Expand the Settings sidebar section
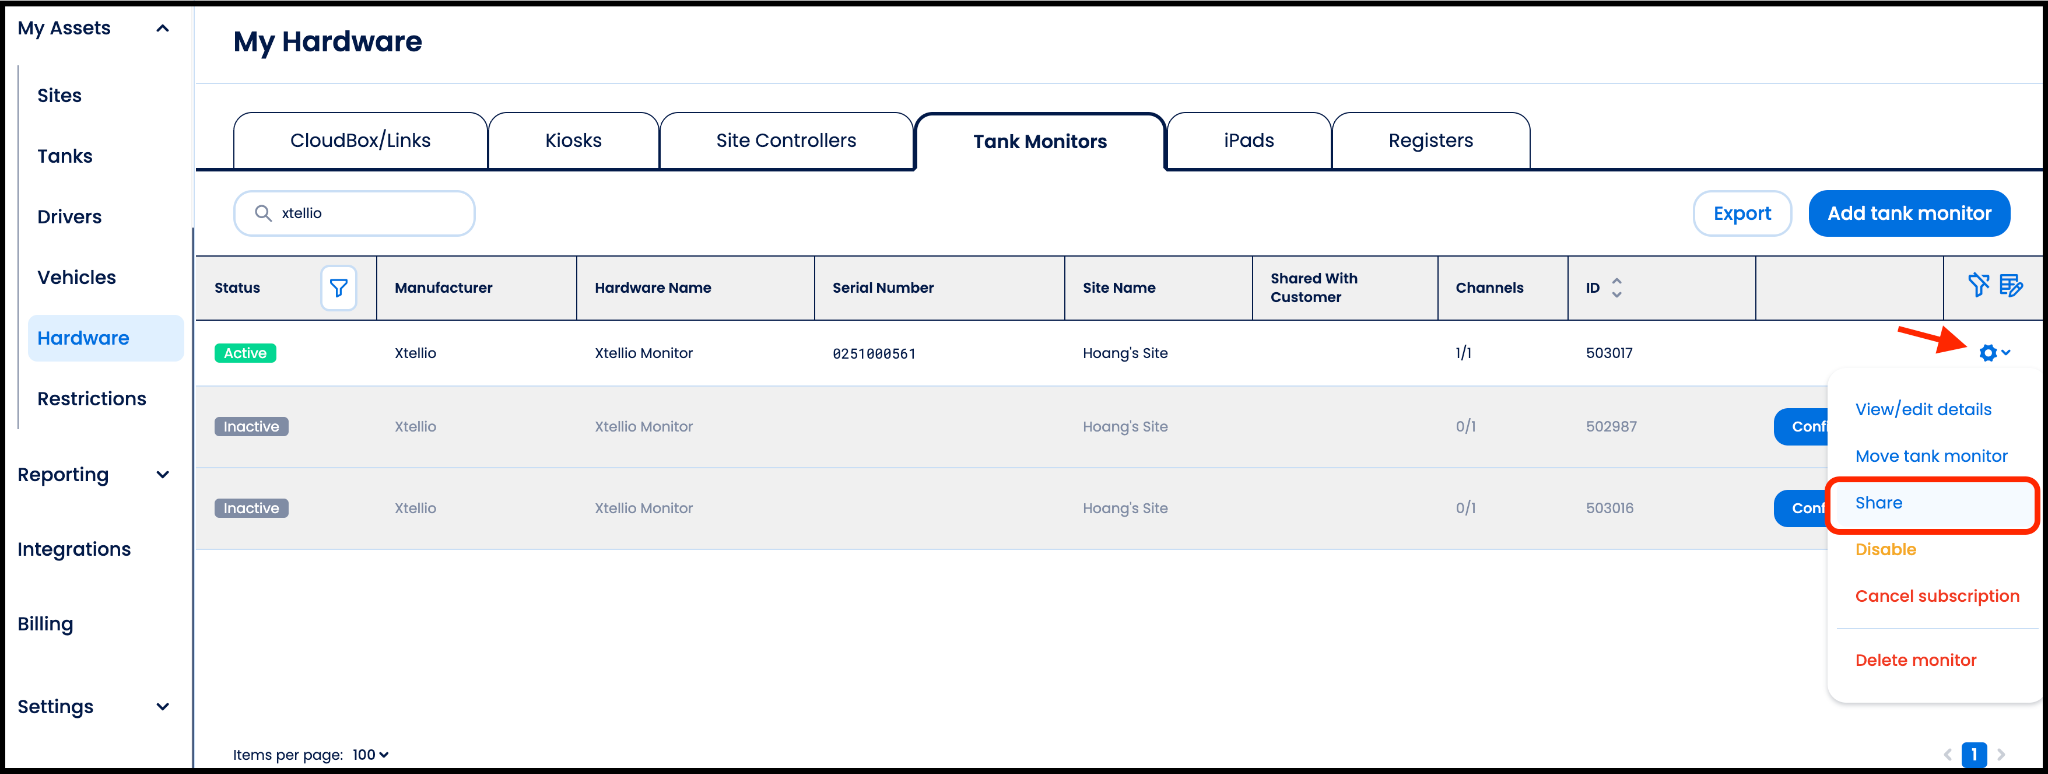This screenshot has width=2048, height=774. point(163,707)
